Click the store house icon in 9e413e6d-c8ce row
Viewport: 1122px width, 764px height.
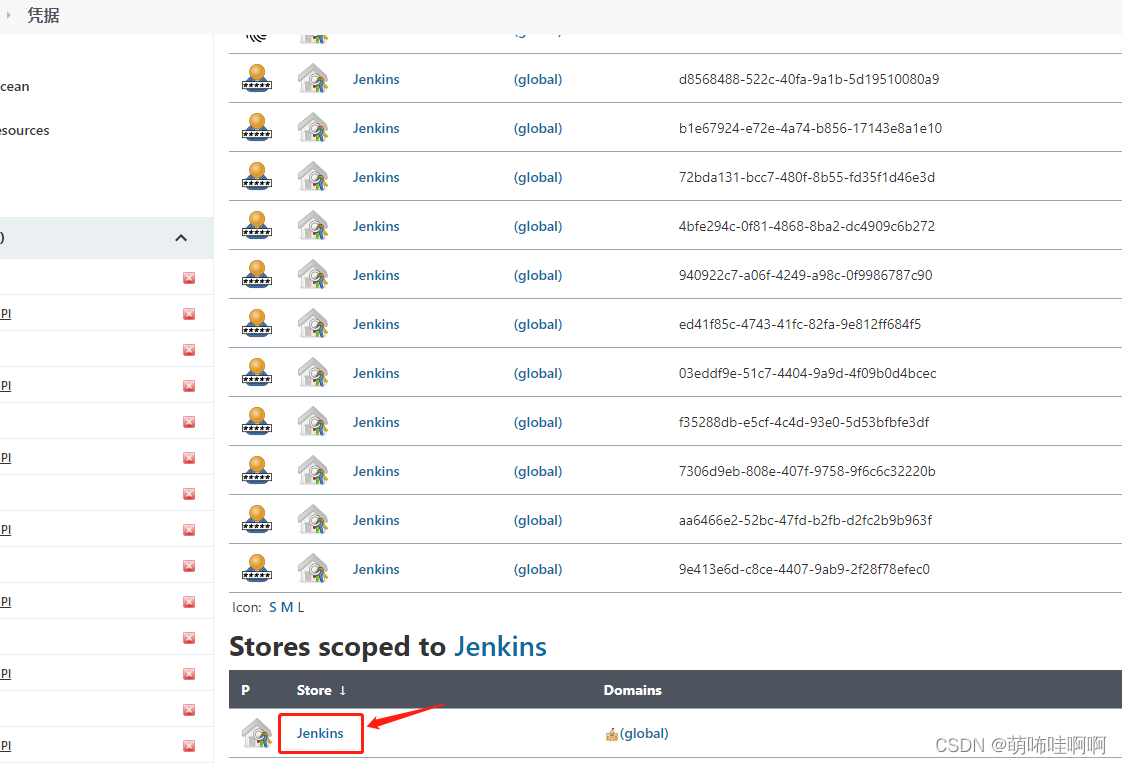pos(313,568)
